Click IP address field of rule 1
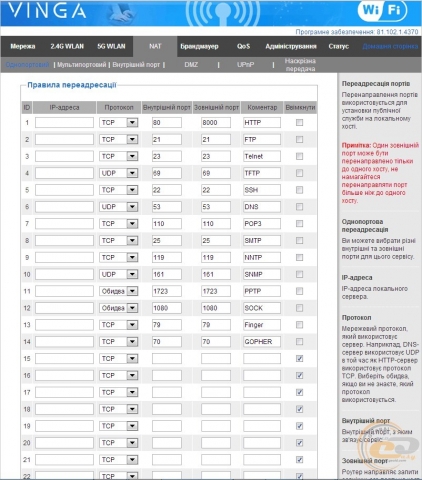 pyautogui.click(x=64, y=123)
